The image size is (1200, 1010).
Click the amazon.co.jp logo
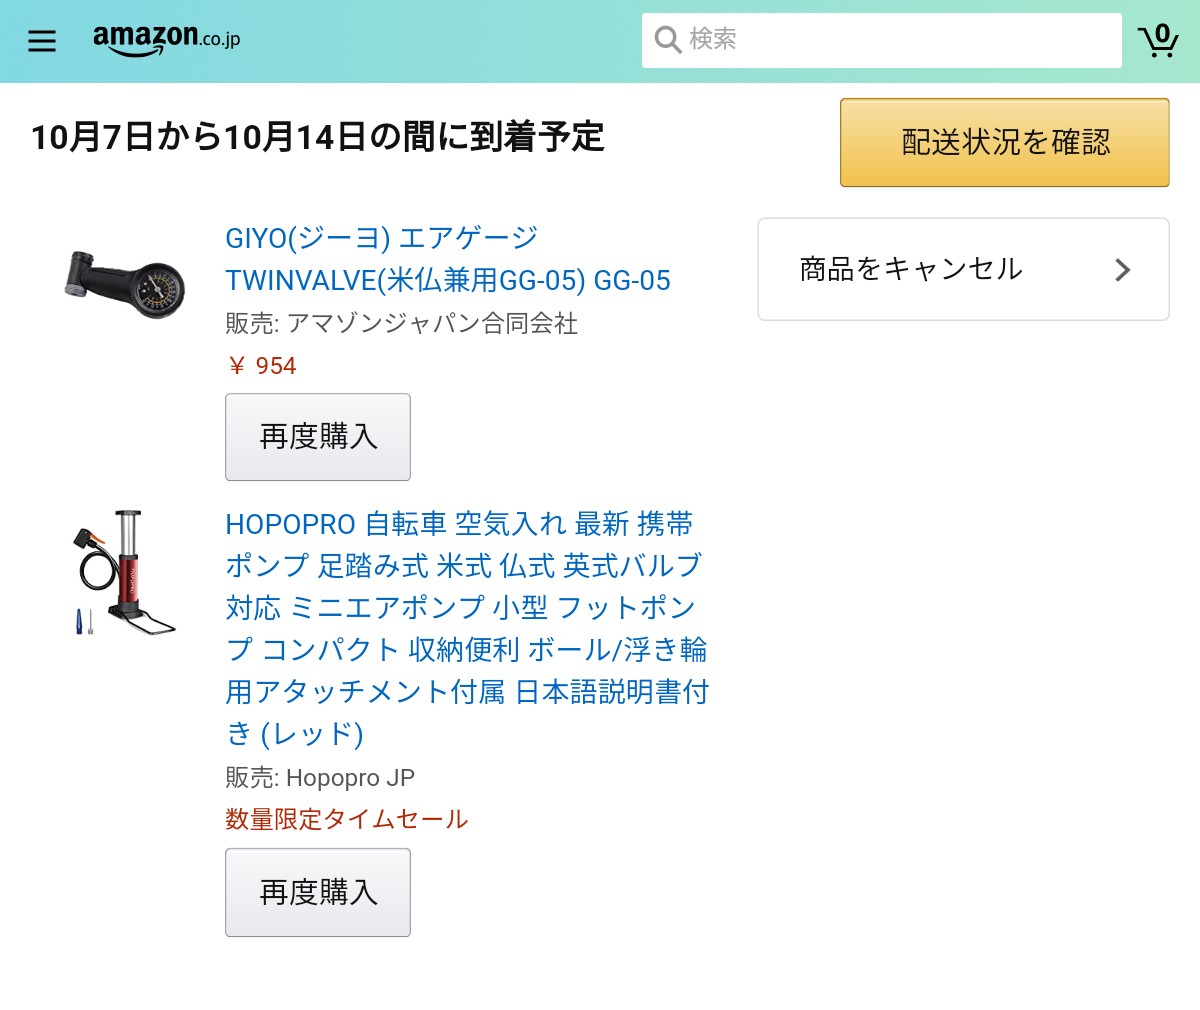pos(166,40)
